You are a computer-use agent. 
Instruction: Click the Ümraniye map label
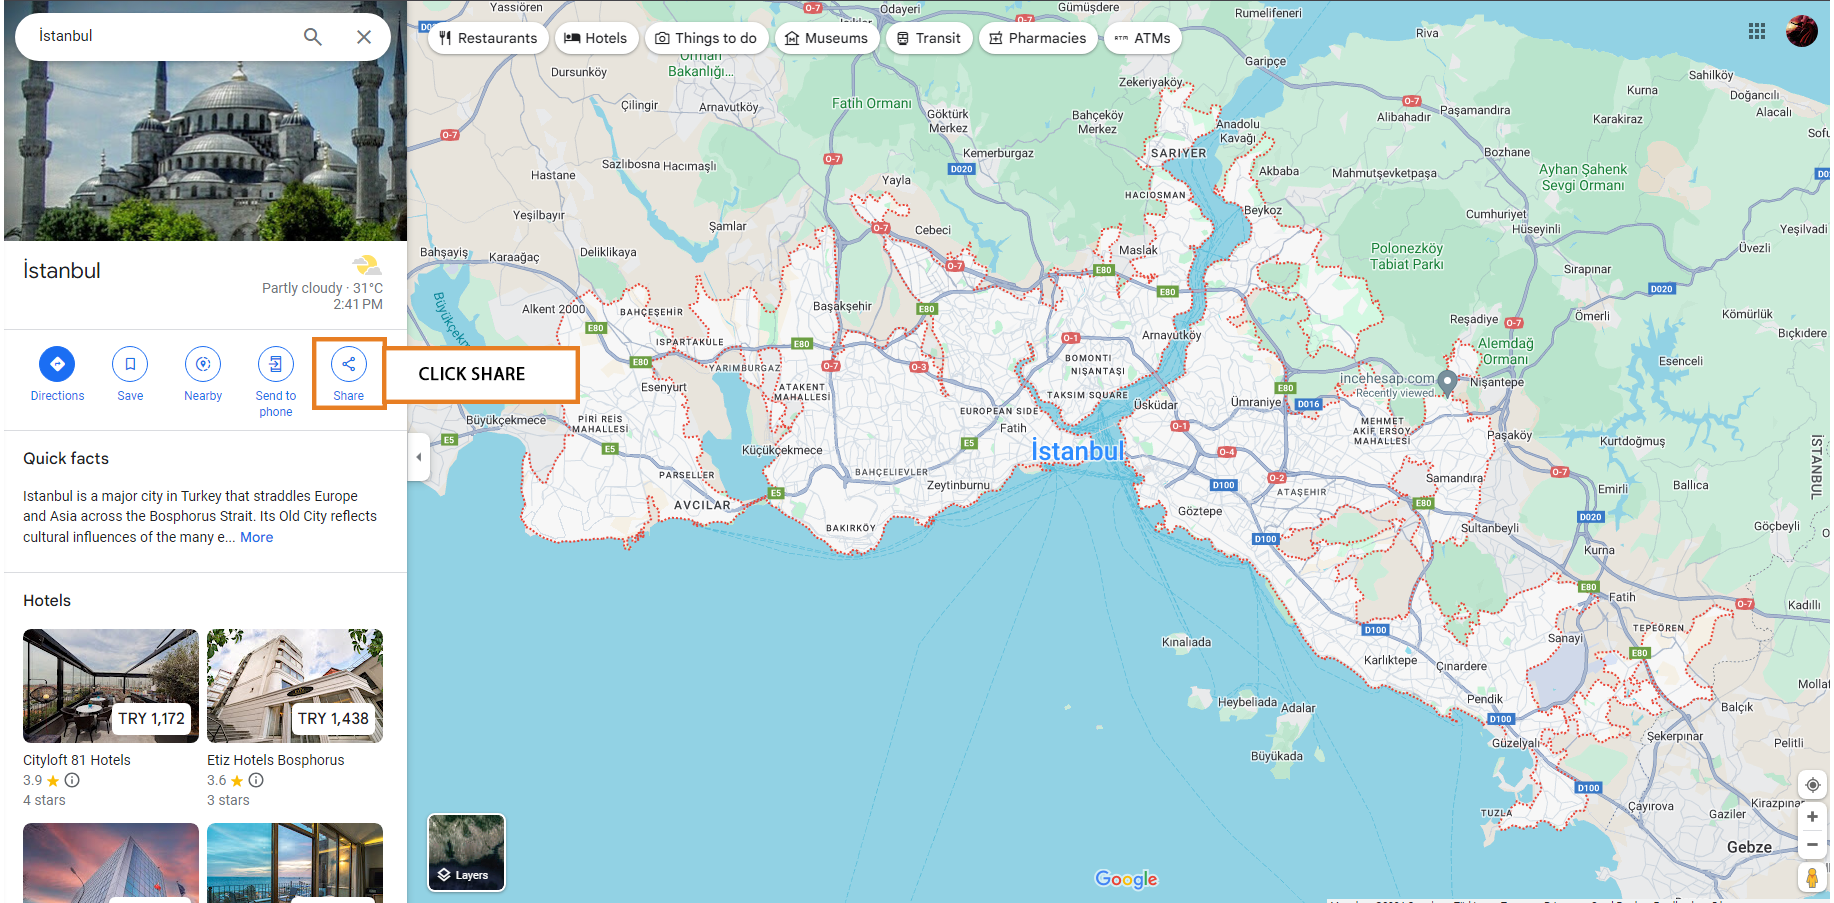point(1256,402)
